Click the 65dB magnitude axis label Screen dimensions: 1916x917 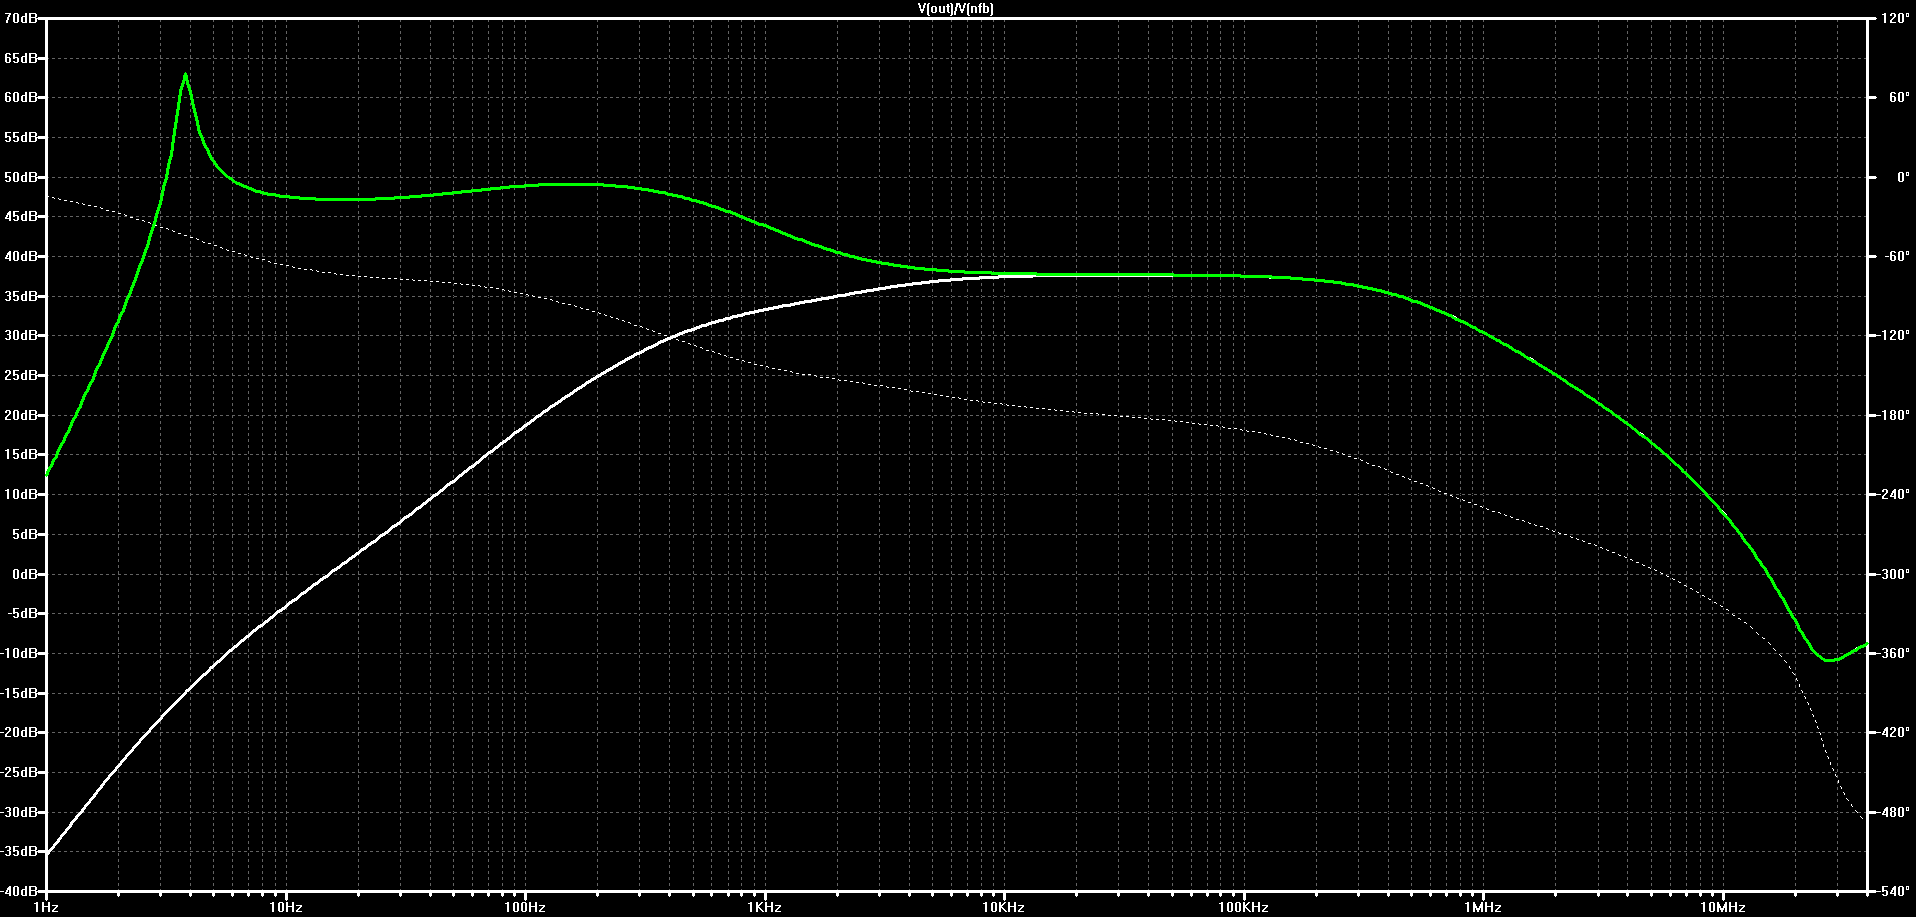coord(21,58)
